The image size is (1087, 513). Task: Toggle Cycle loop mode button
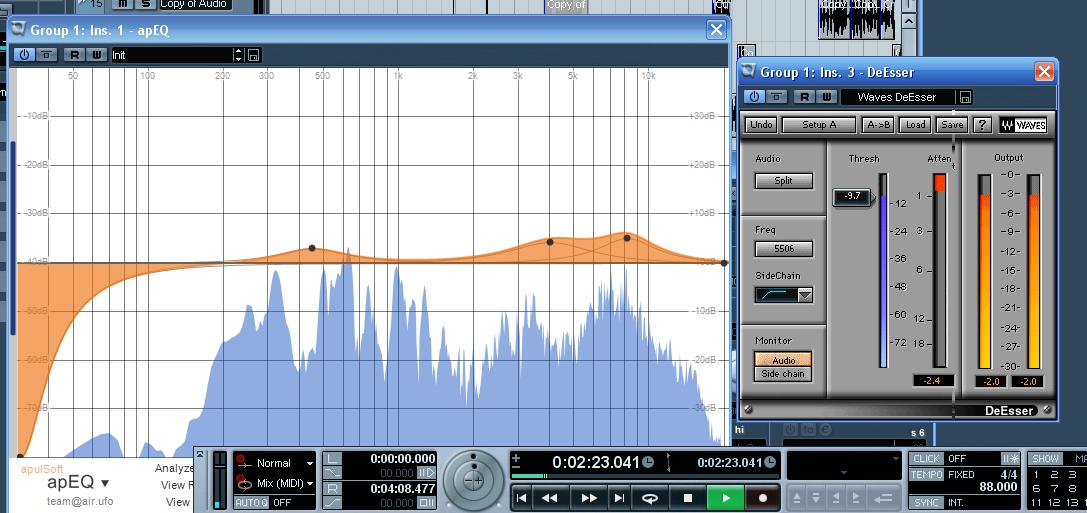tap(650, 498)
